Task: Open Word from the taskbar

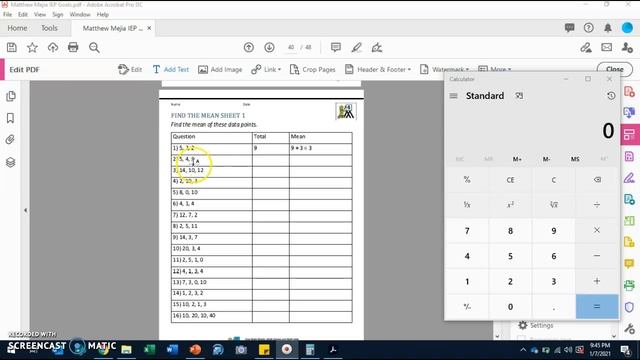Action: tap(172, 350)
